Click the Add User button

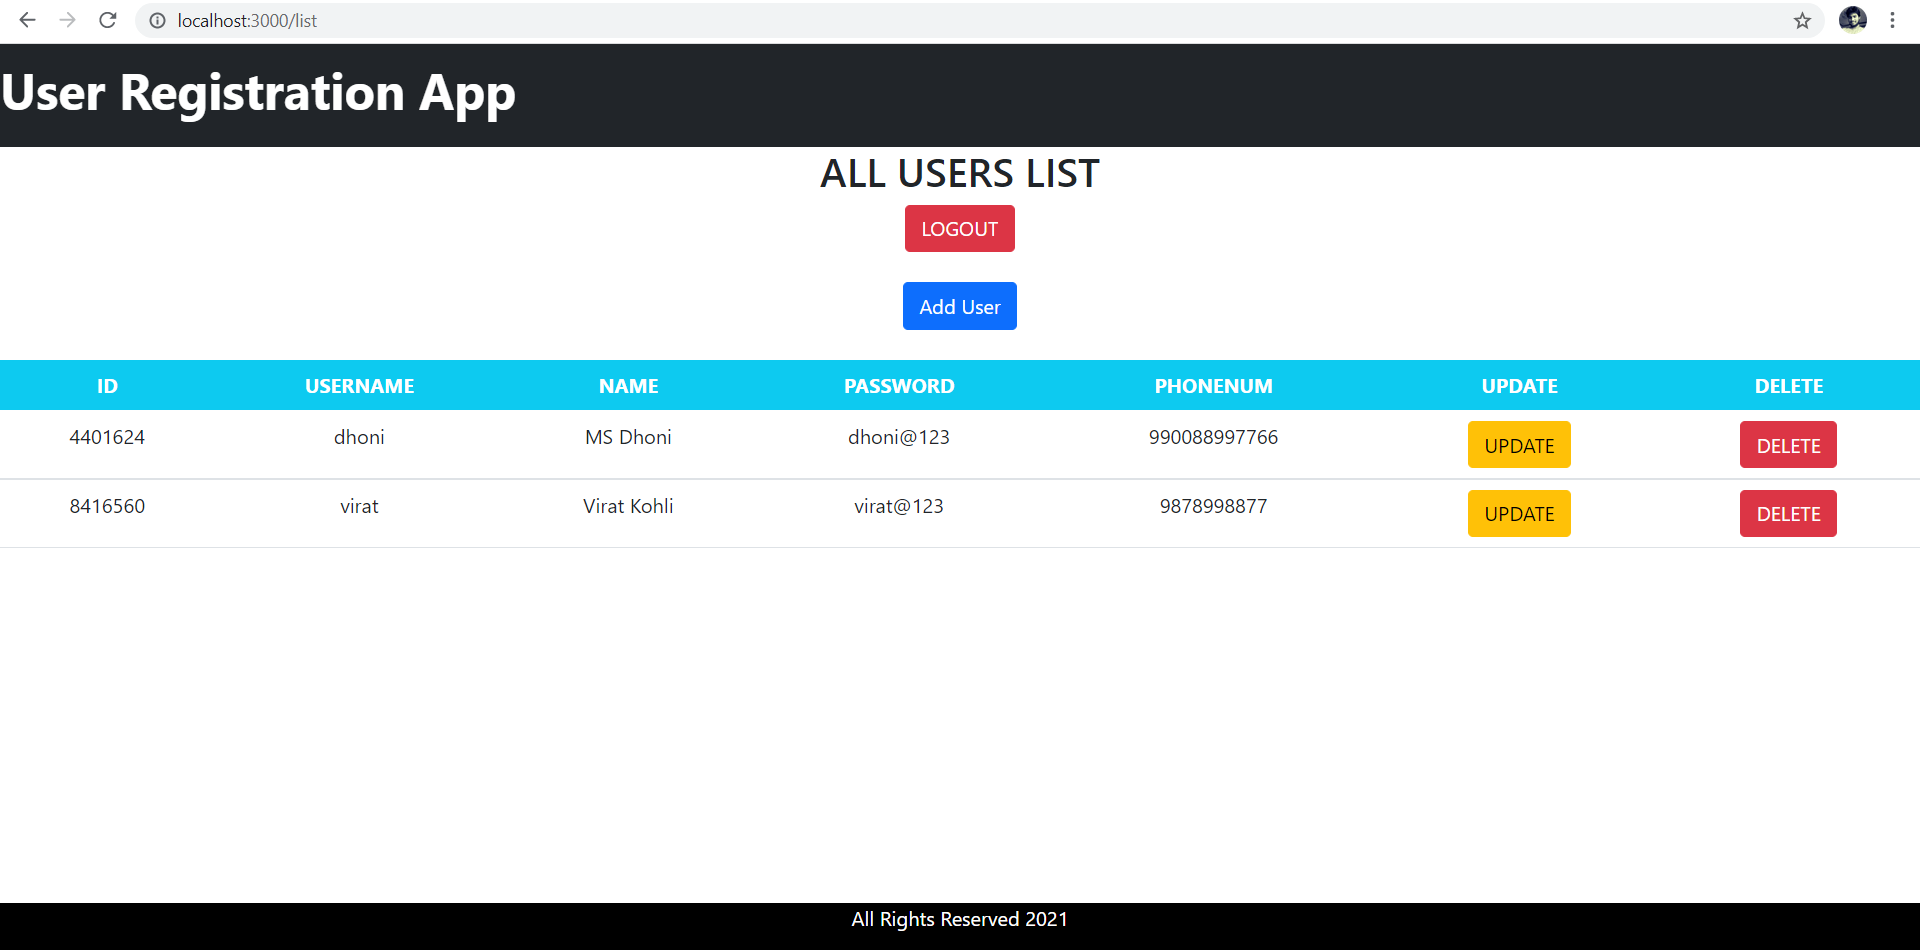(x=959, y=306)
